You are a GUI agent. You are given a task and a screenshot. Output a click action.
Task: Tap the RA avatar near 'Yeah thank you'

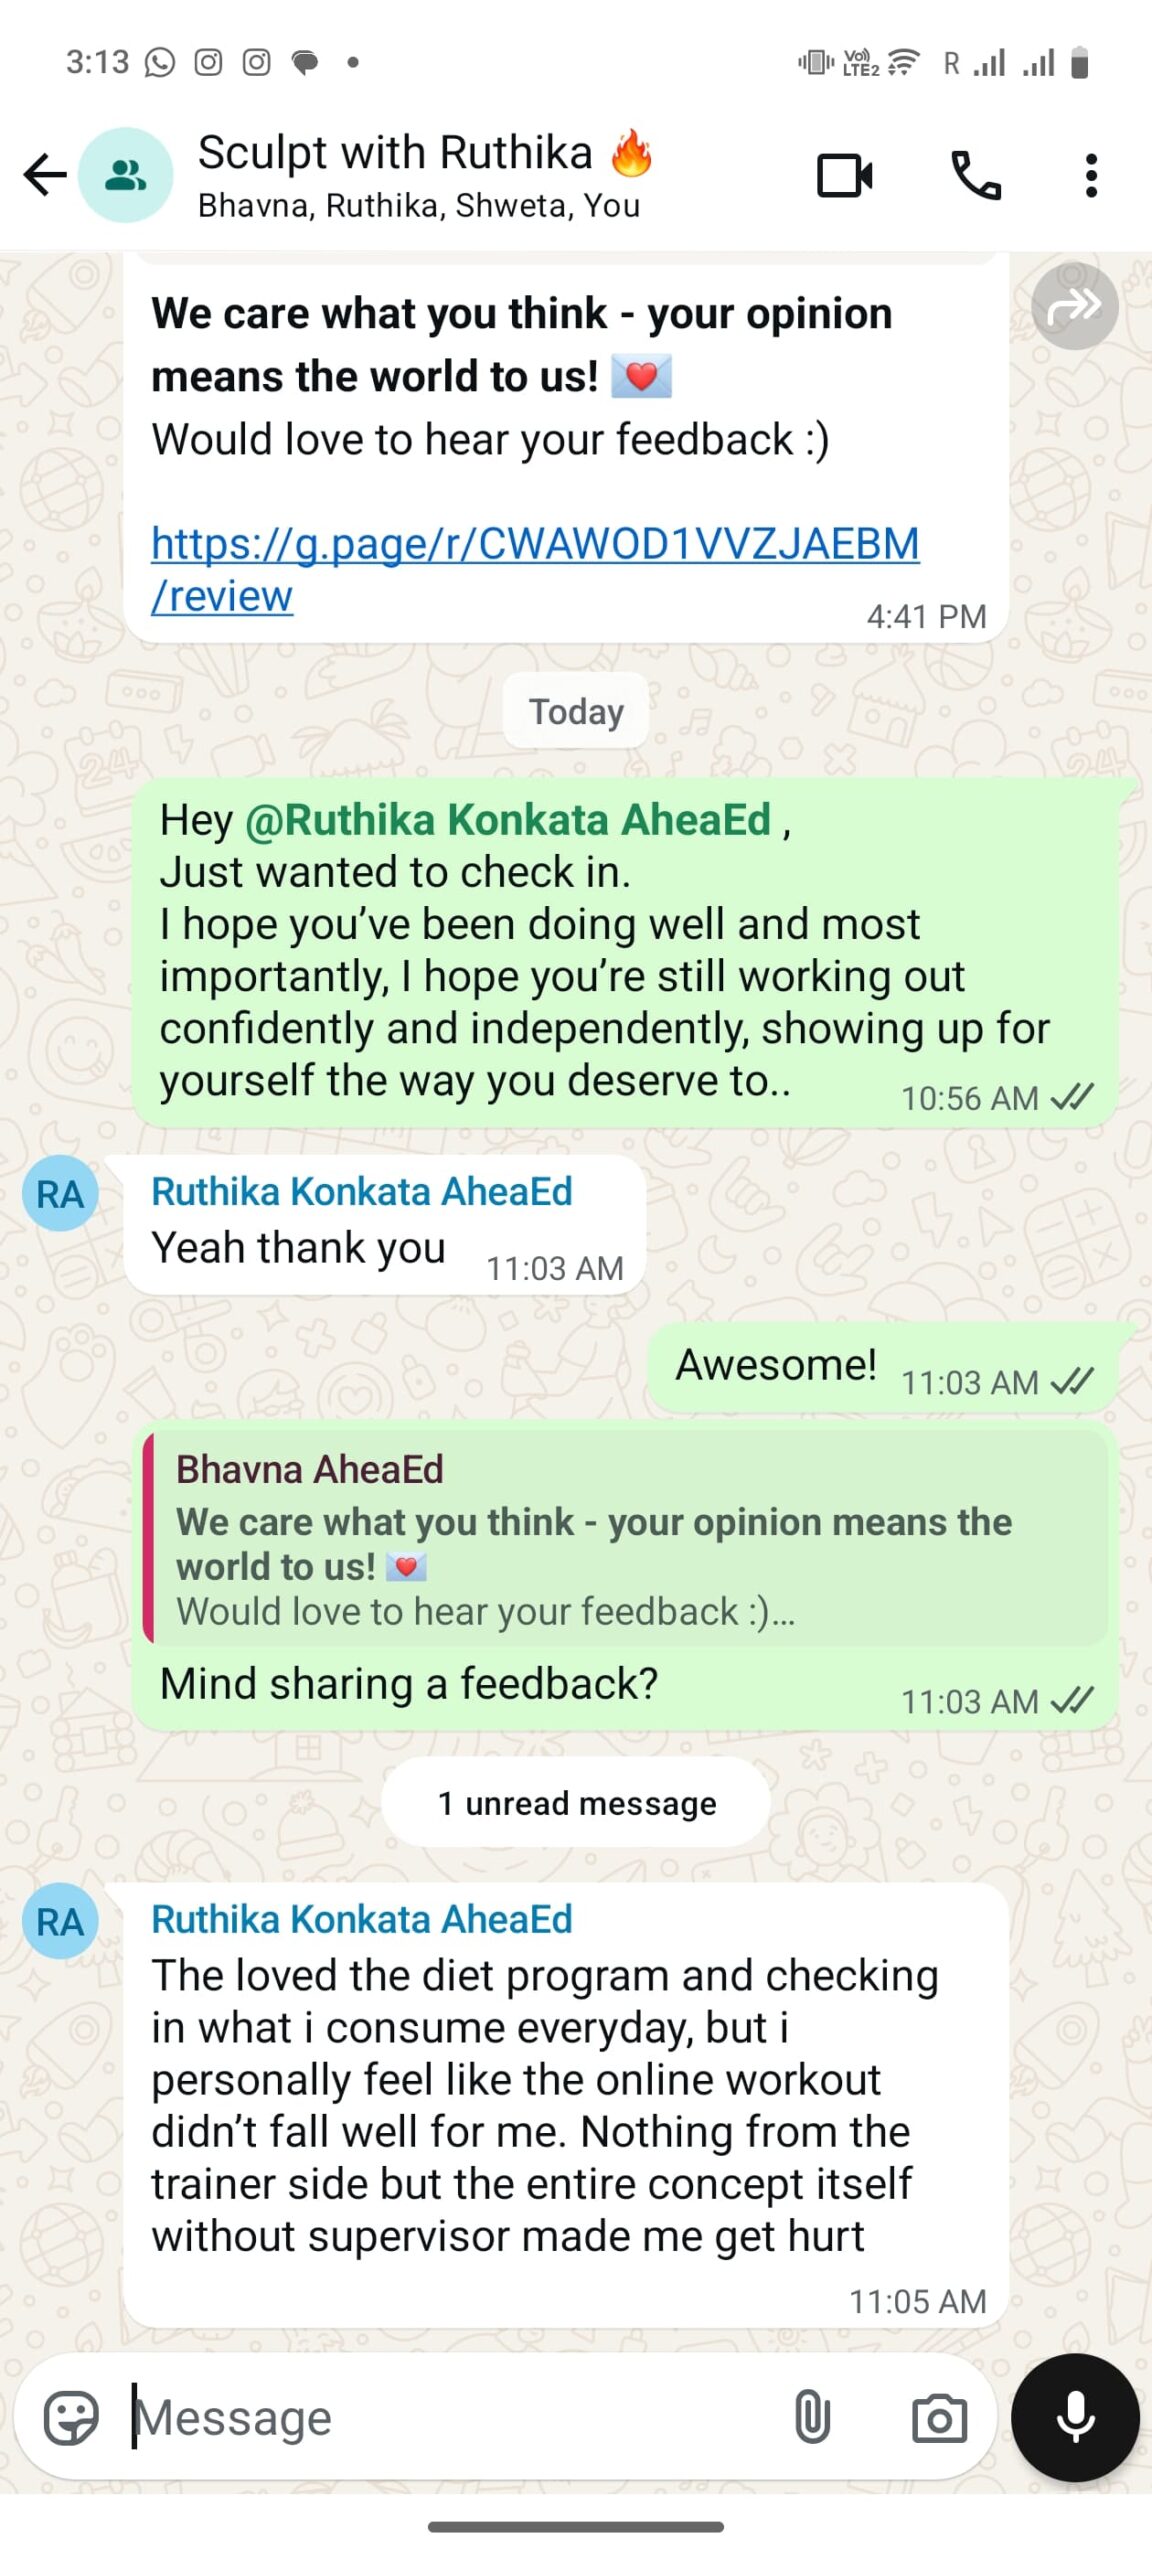coord(60,1193)
